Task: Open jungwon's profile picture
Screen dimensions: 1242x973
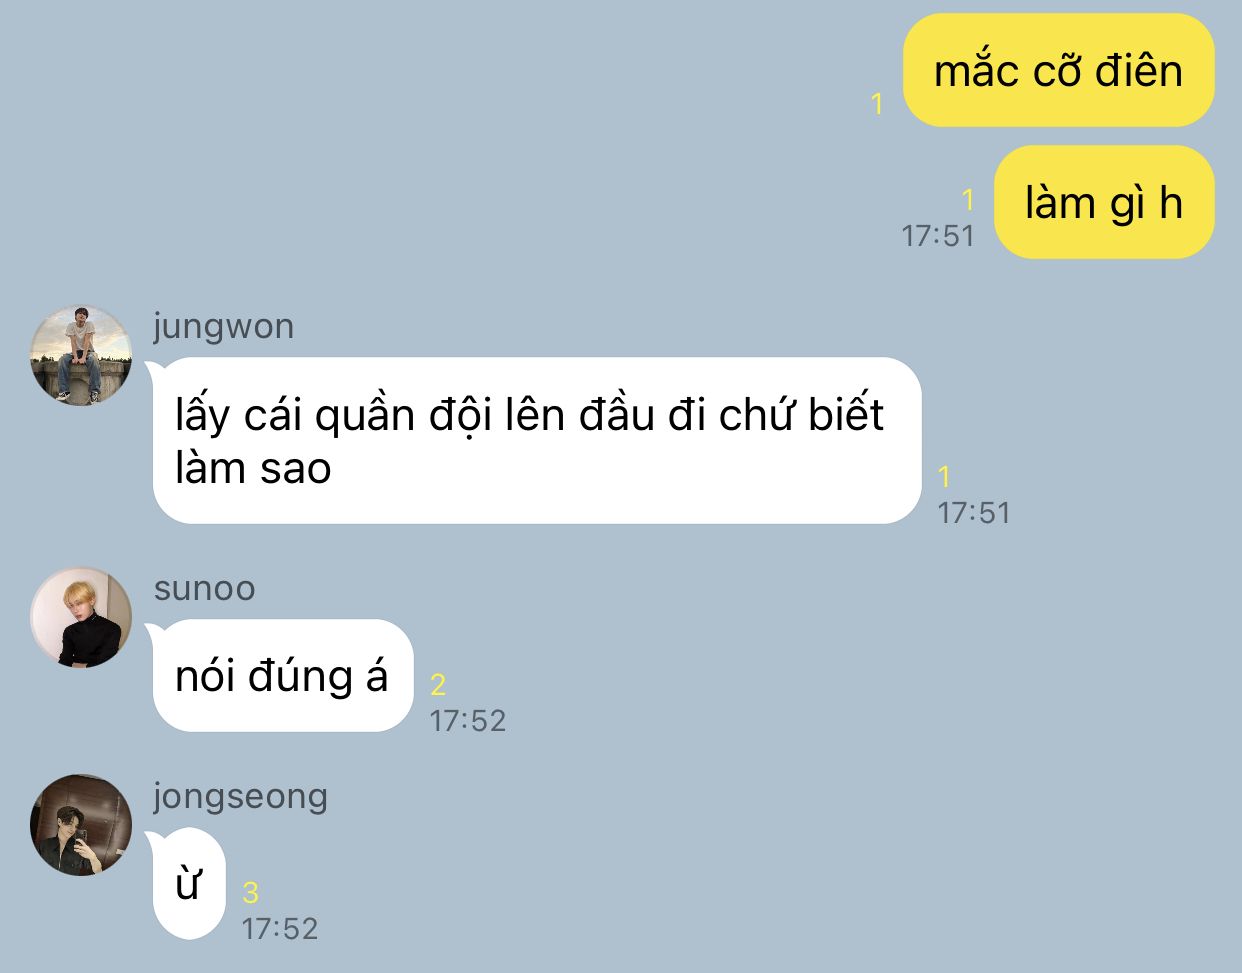Action: coord(81,355)
